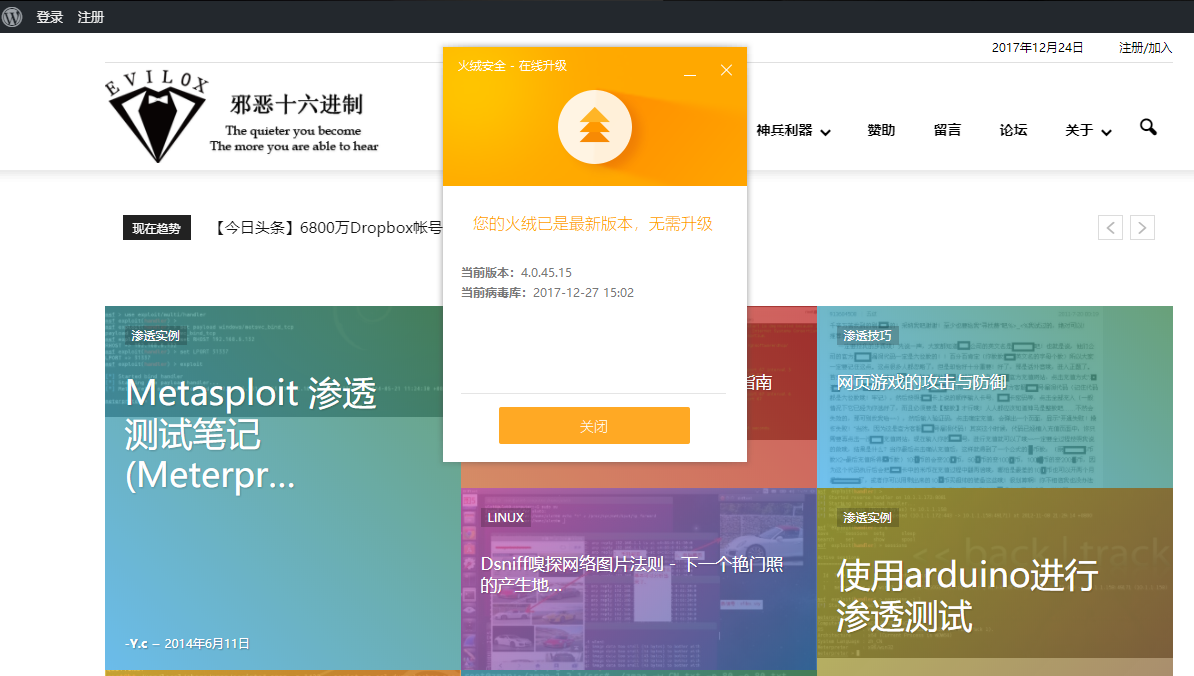
Task: Click the 2014年6月11日 post date
Action: [x=207, y=643]
